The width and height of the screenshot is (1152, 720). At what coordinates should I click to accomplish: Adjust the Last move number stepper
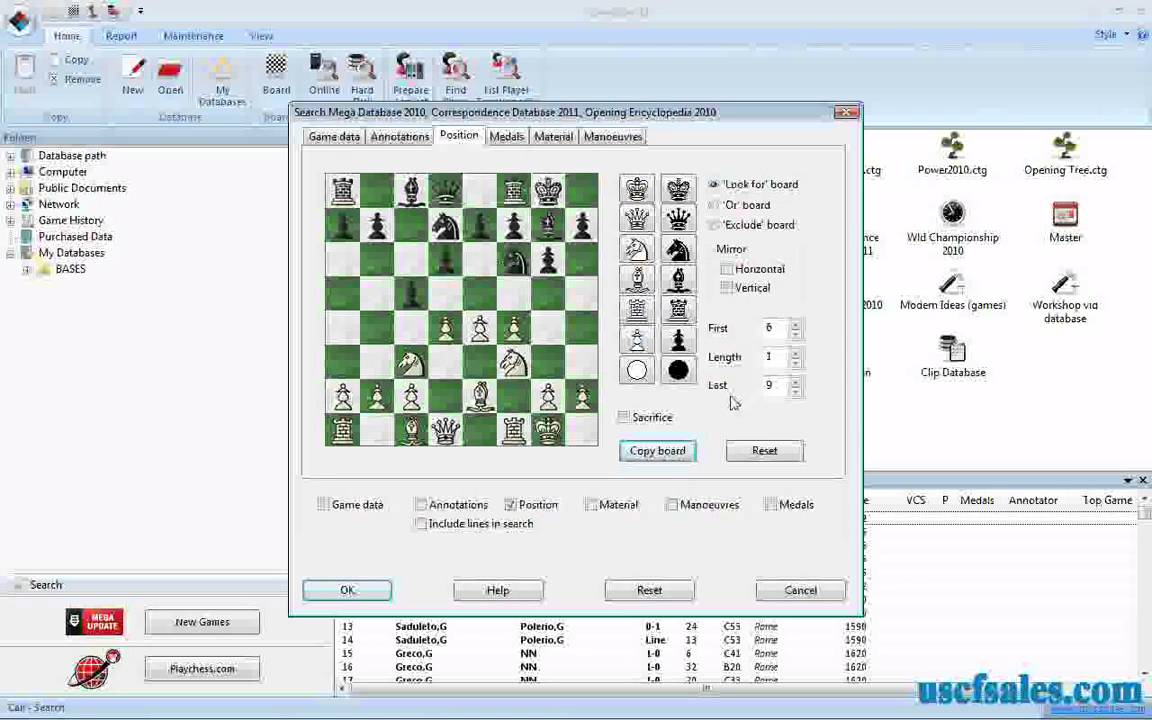tap(795, 386)
